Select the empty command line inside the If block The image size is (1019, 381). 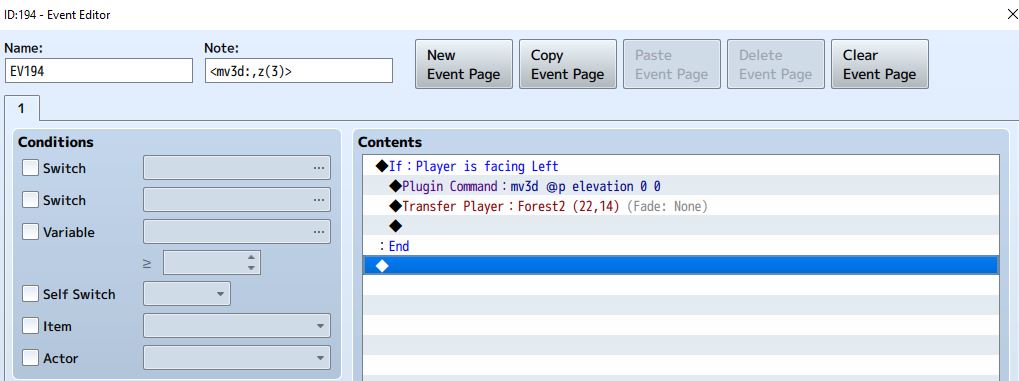click(680, 226)
